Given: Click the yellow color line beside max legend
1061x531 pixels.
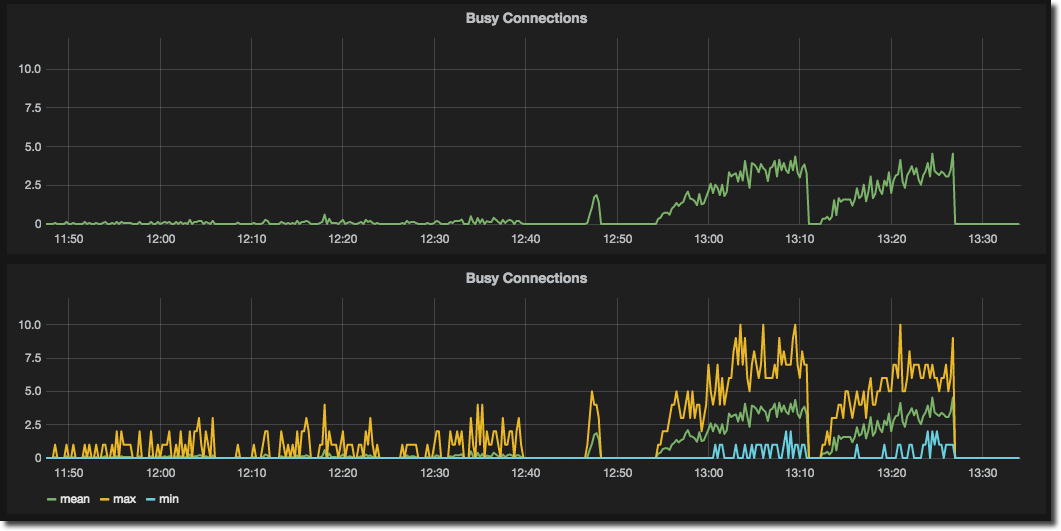Looking at the screenshot, I should pyautogui.click(x=106, y=499).
